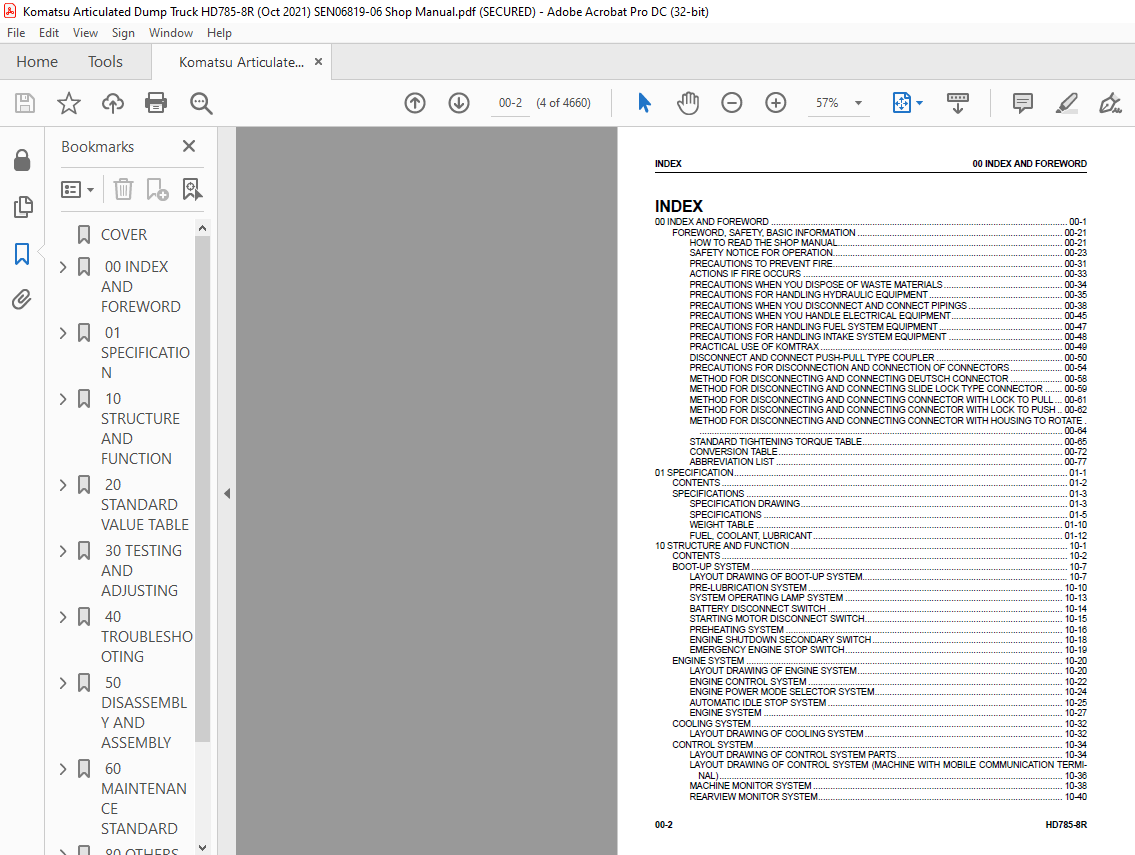Expand the 00 INDEX AND FOREWORD bookmark

tap(63, 267)
